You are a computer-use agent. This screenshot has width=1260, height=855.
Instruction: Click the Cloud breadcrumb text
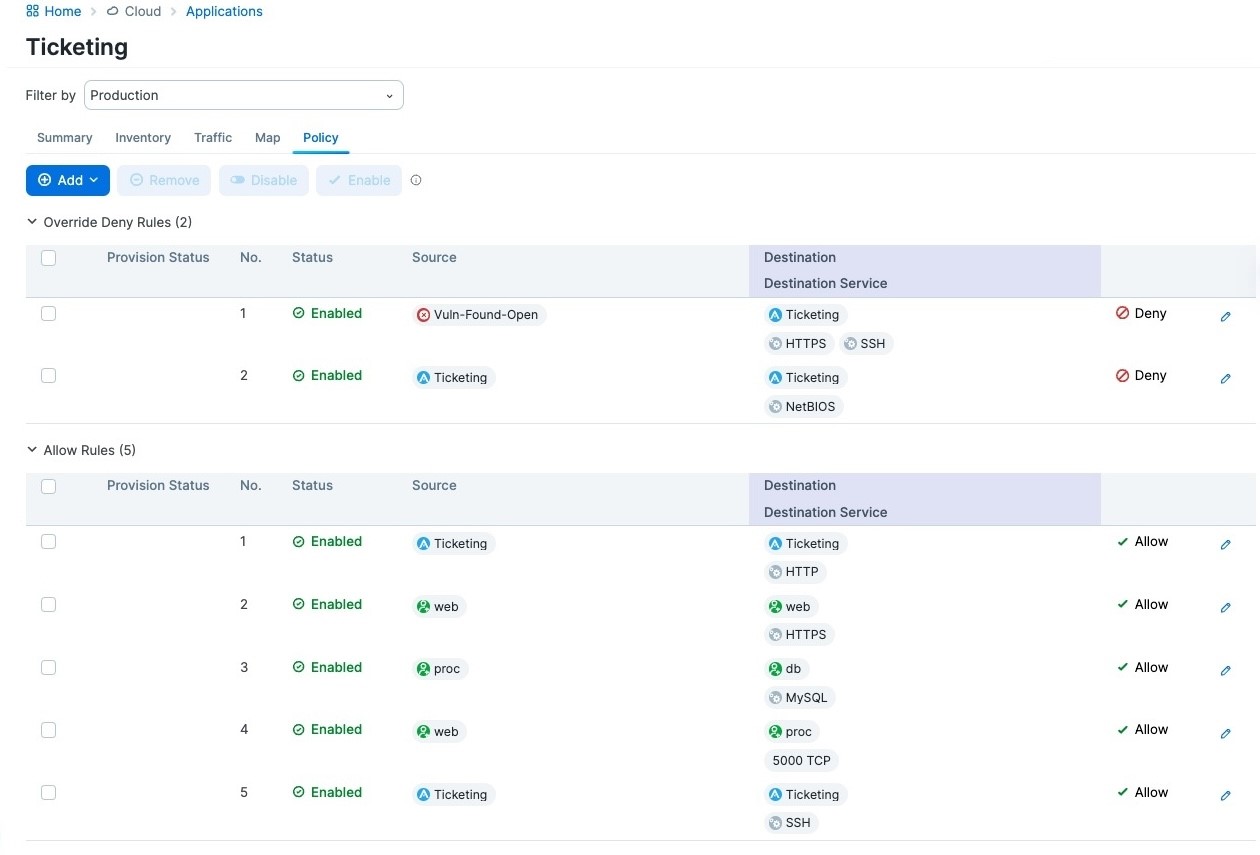click(143, 11)
